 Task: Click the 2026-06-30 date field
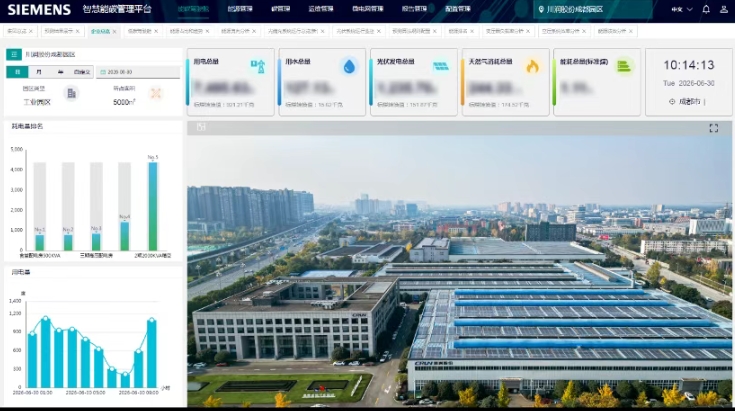tap(138, 72)
